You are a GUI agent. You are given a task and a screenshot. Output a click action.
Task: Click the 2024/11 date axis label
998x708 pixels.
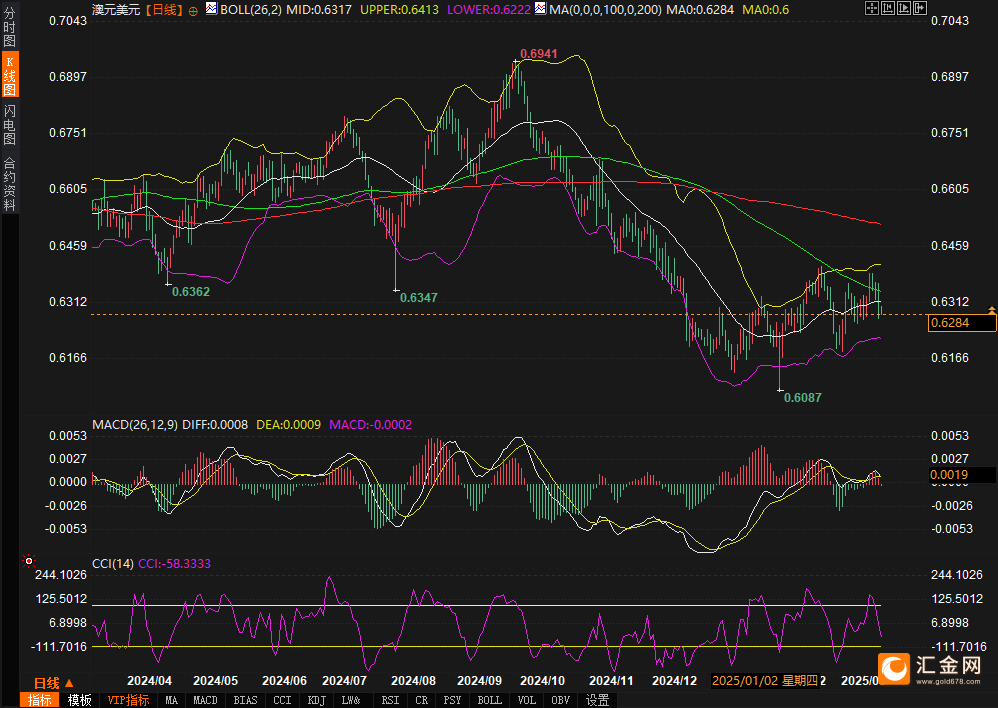point(611,681)
